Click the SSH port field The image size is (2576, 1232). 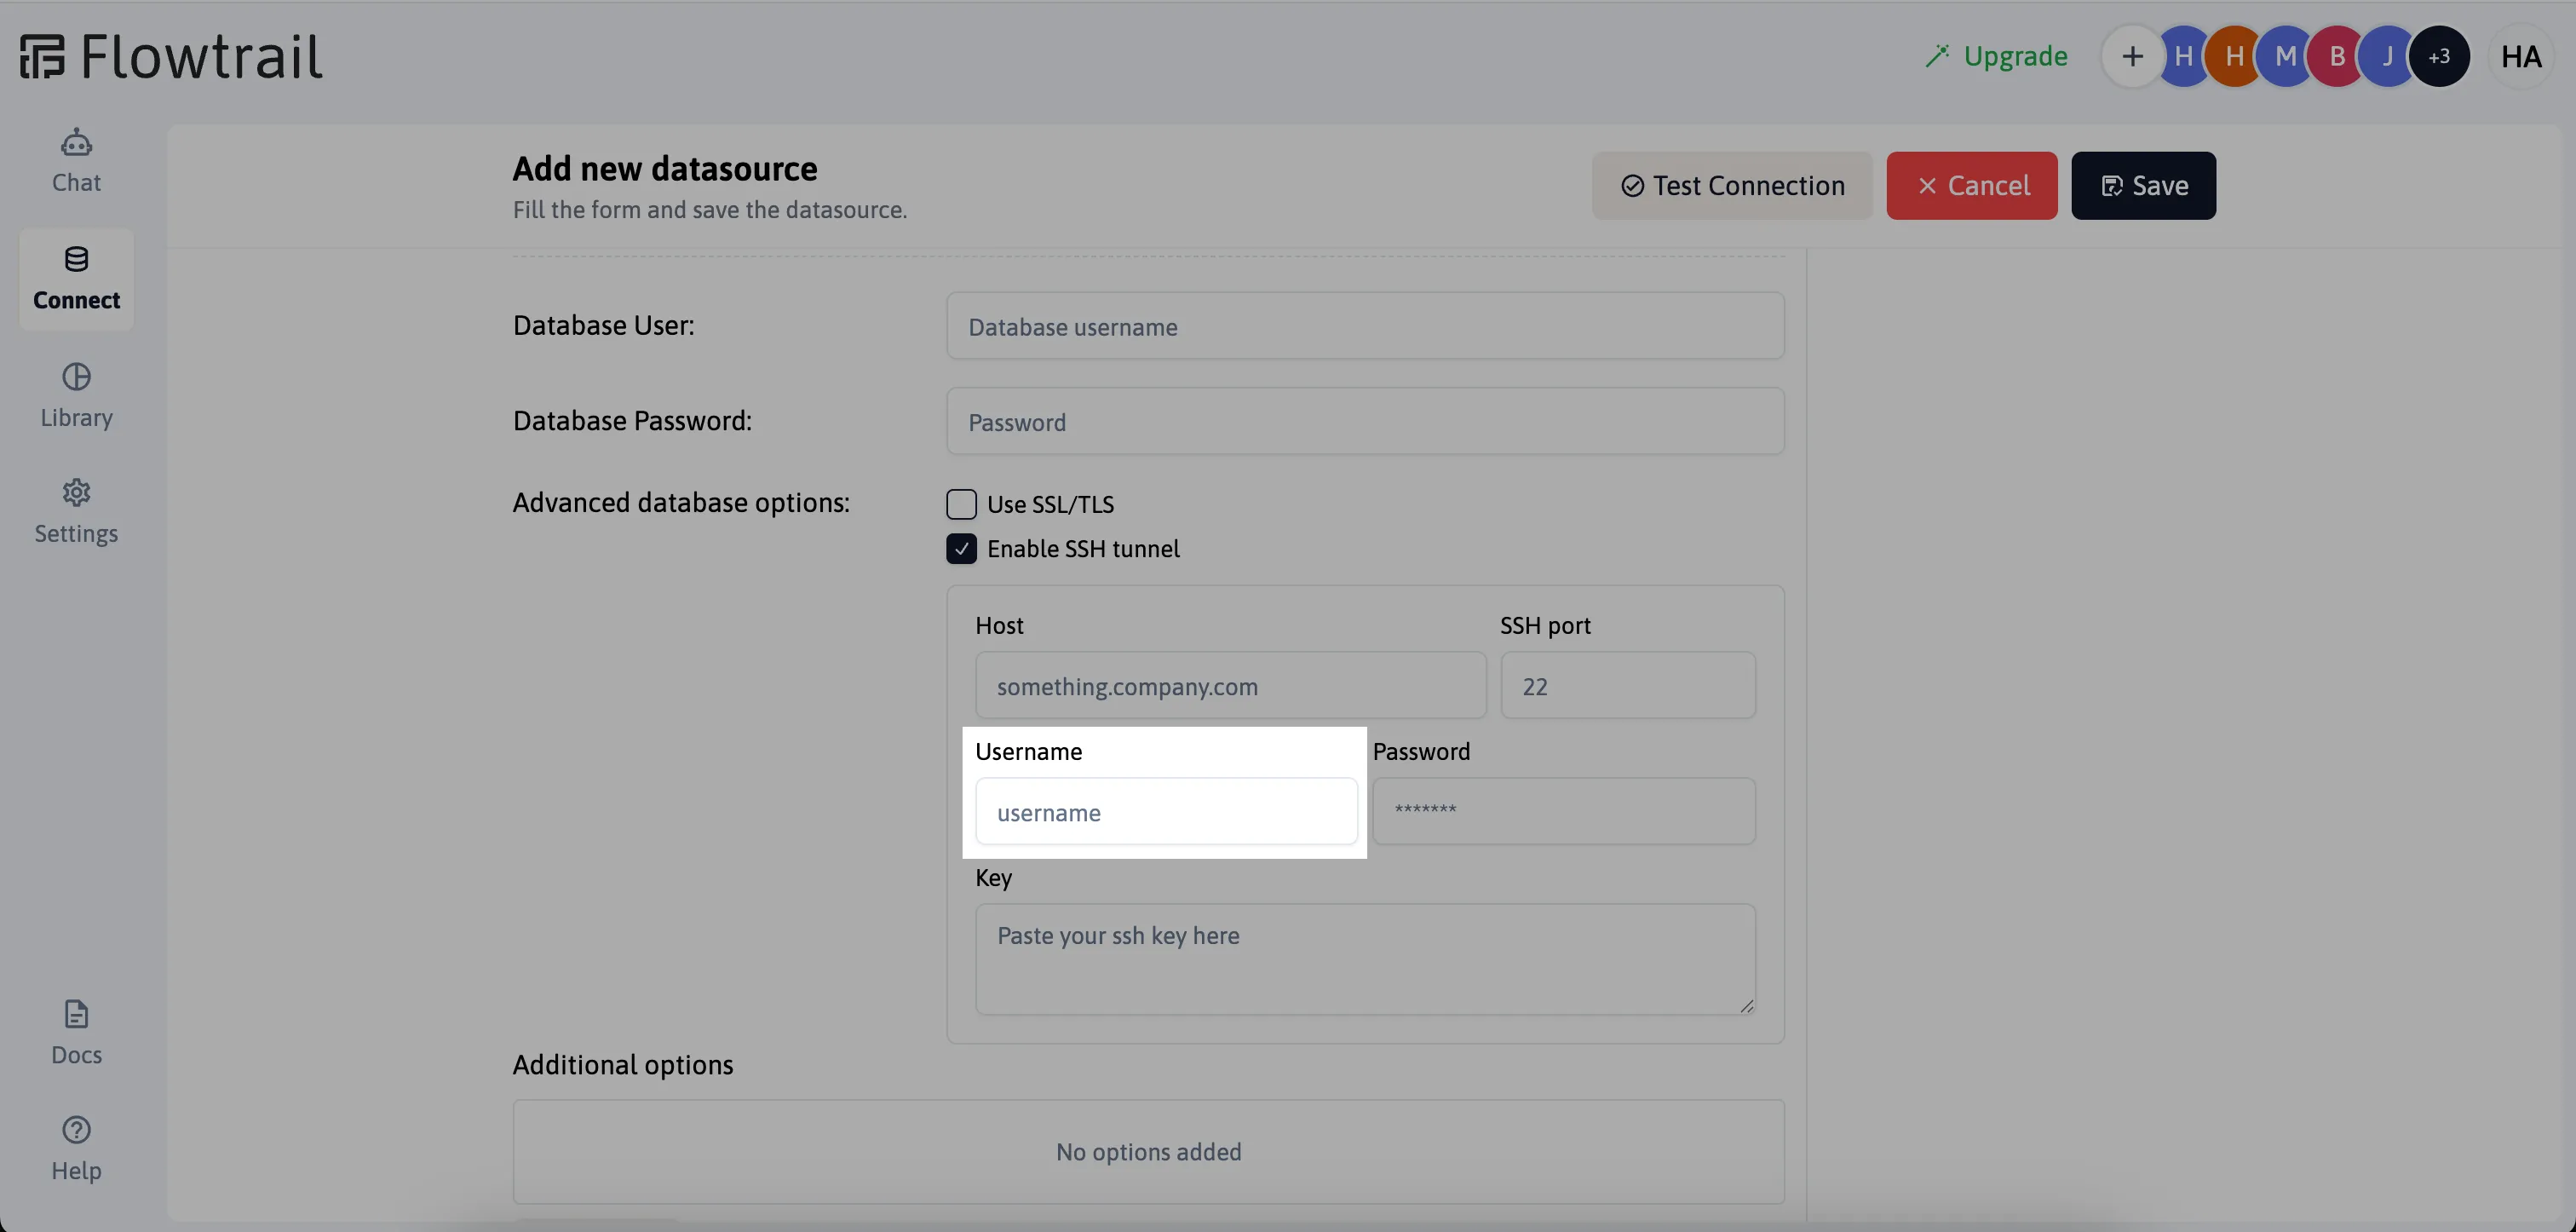(x=1628, y=686)
